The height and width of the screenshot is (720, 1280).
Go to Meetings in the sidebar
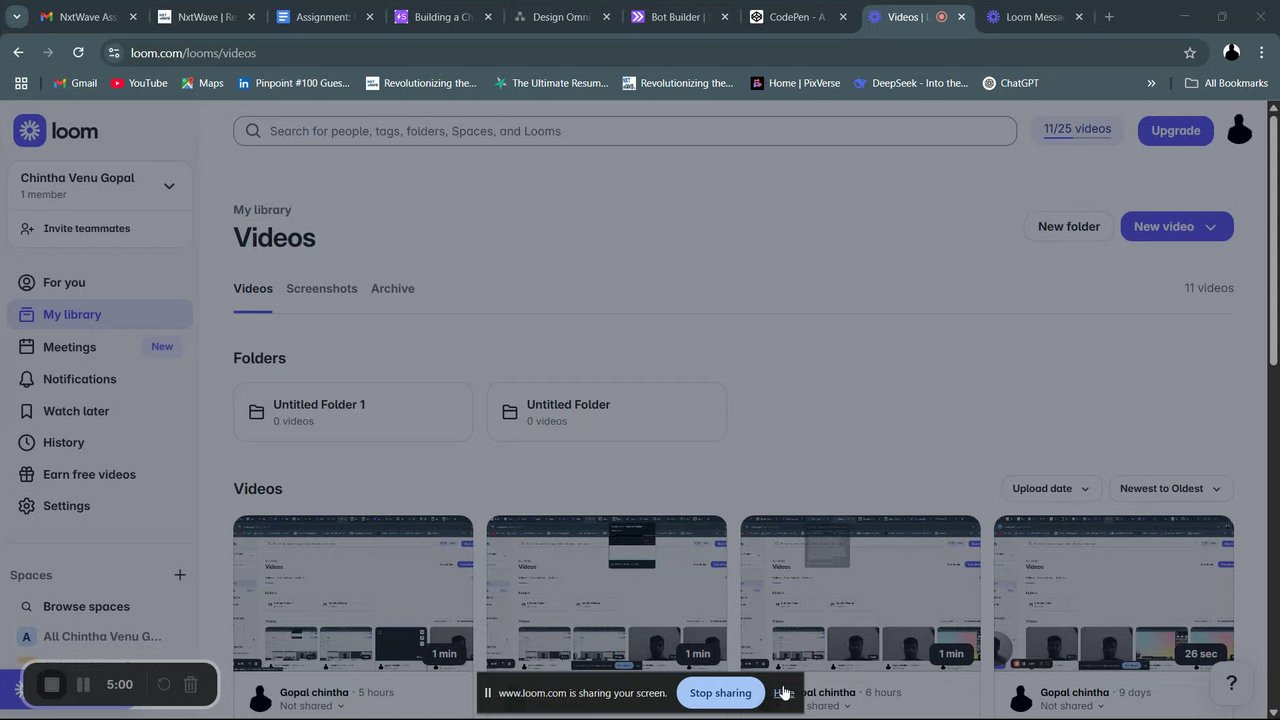point(100,347)
